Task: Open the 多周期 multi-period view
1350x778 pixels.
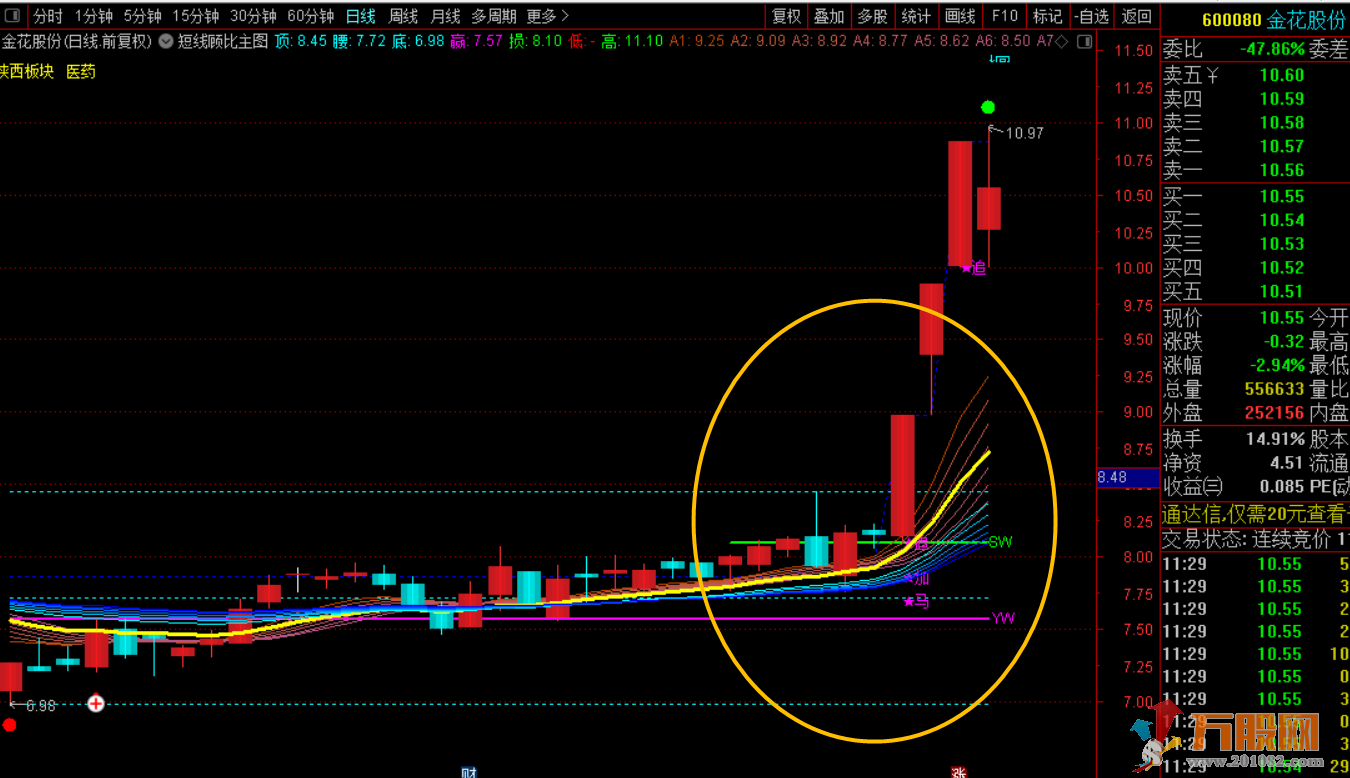Action: point(494,16)
